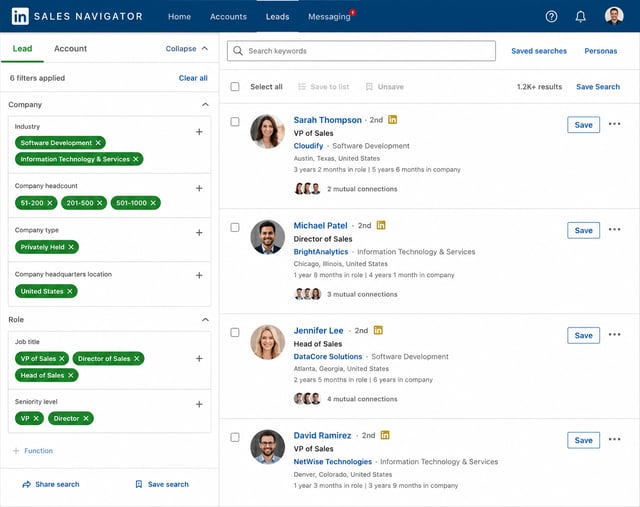Image resolution: width=640 pixels, height=507 pixels.
Task: Remove the 201-500 headcount filter
Action: (100, 203)
